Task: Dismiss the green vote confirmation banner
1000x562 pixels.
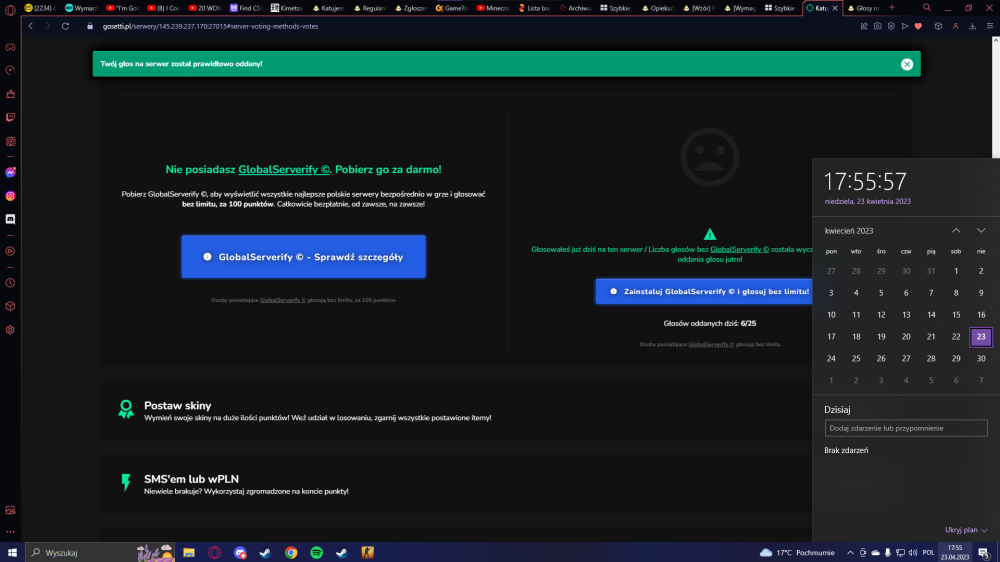Action: click(x=907, y=64)
